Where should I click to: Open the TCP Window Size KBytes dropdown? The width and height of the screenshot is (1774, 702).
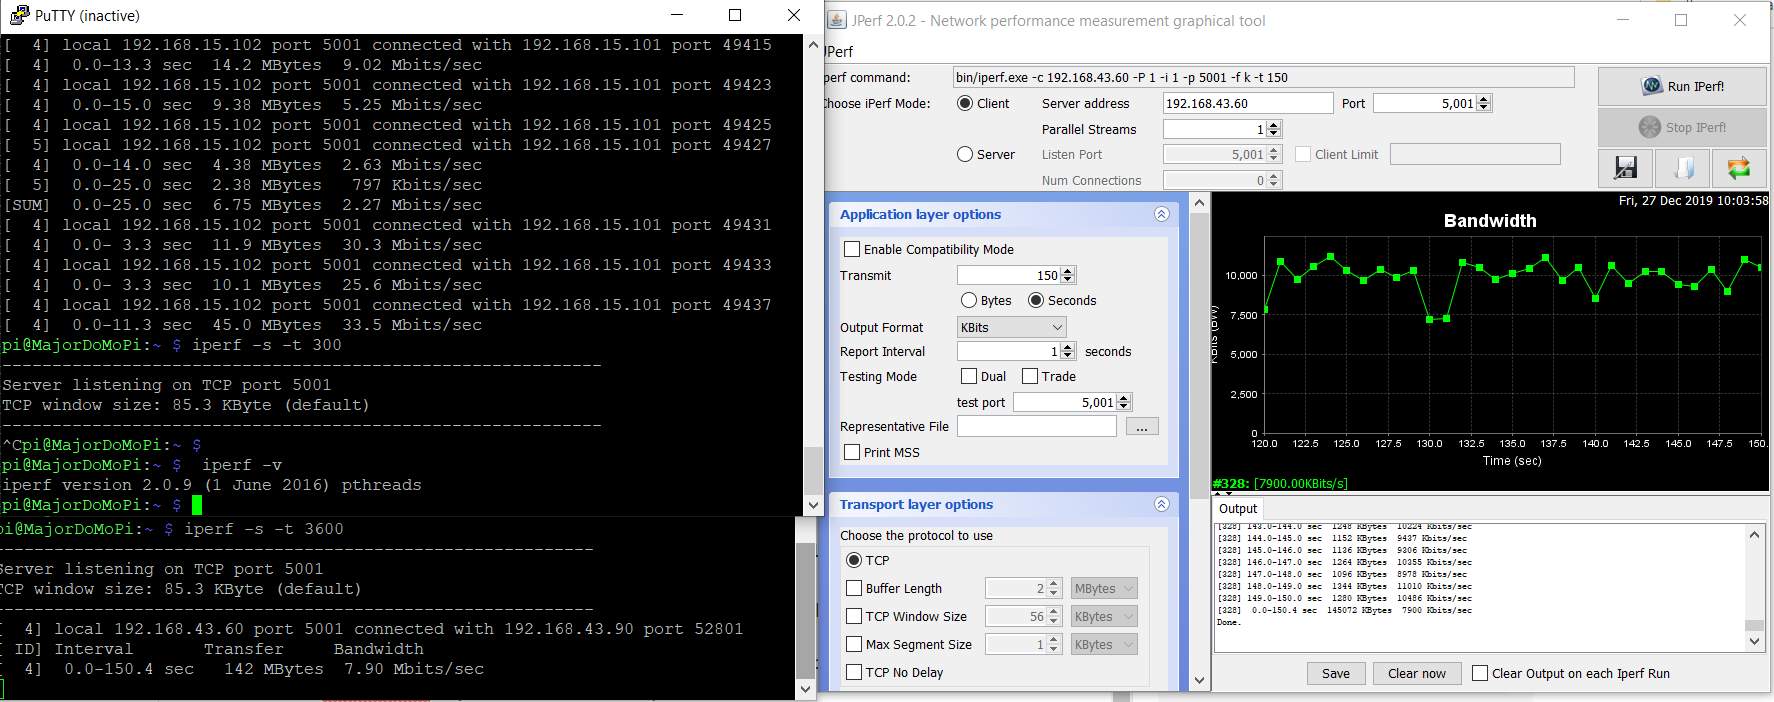point(1104,616)
